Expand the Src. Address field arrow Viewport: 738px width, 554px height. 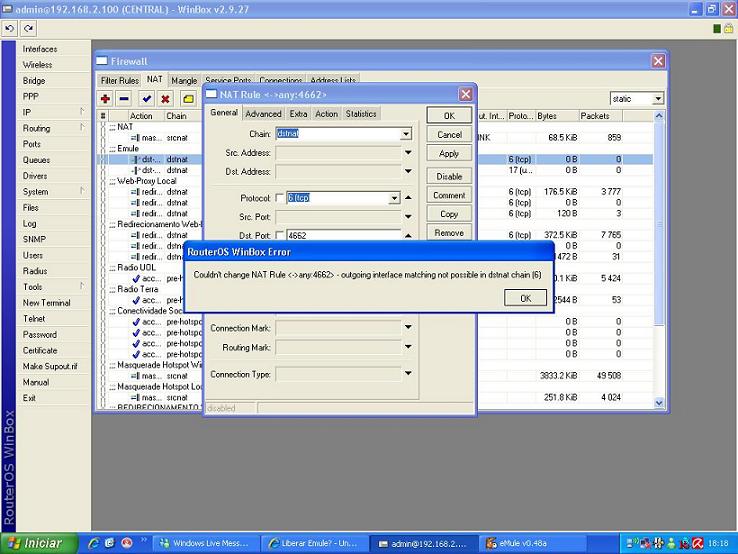pyautogui.click(x=408, y=153)
